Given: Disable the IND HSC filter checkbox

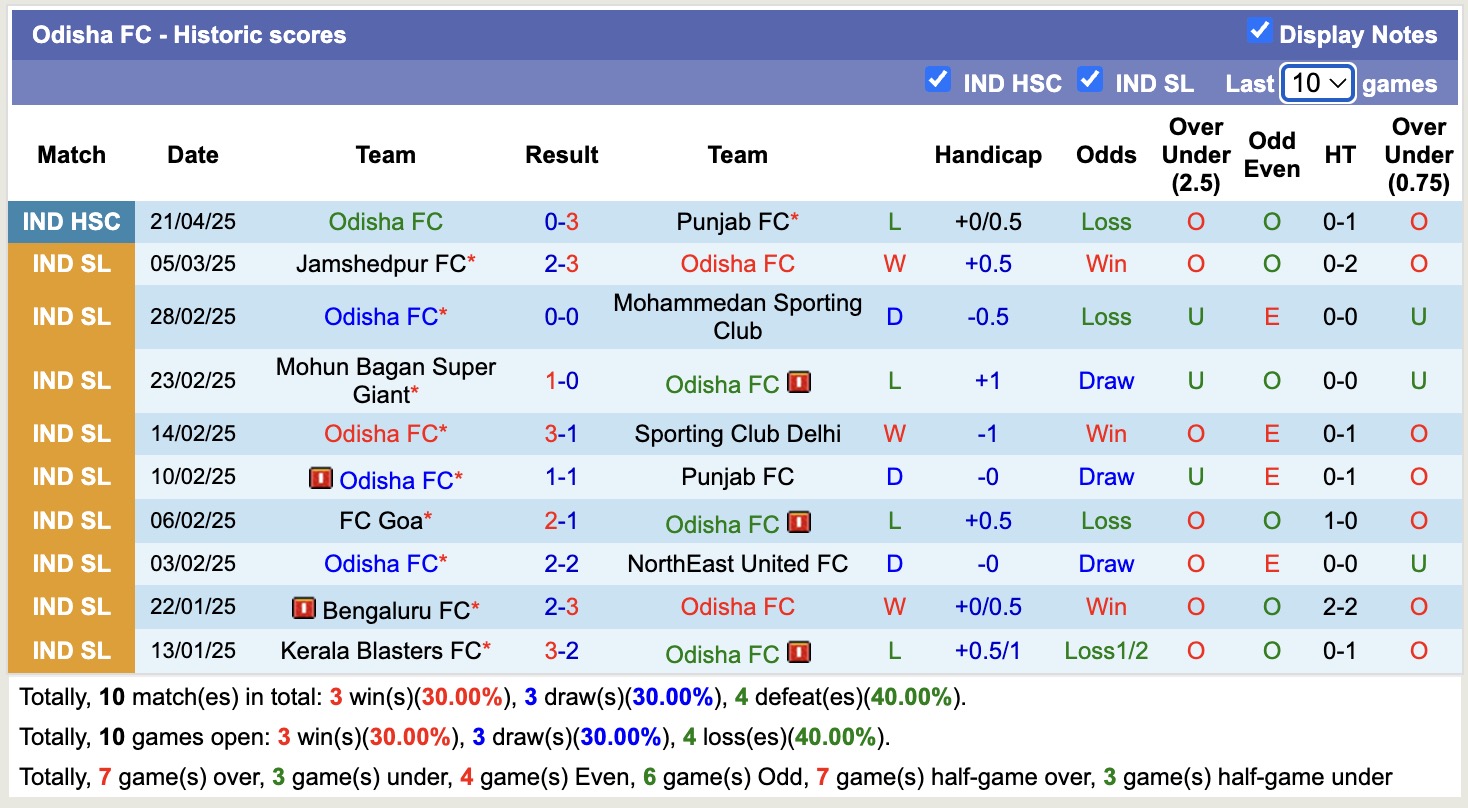Looking at the screenshot, I should [x=938, y=81].
